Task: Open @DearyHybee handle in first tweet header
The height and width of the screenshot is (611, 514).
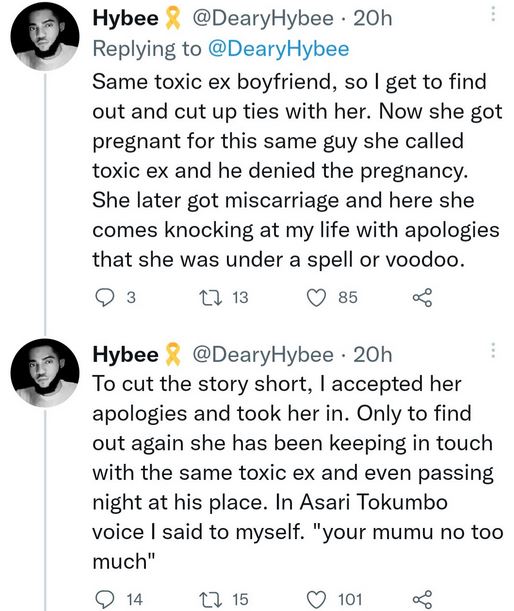Action: pyautogui.click(x=263, y=19)
